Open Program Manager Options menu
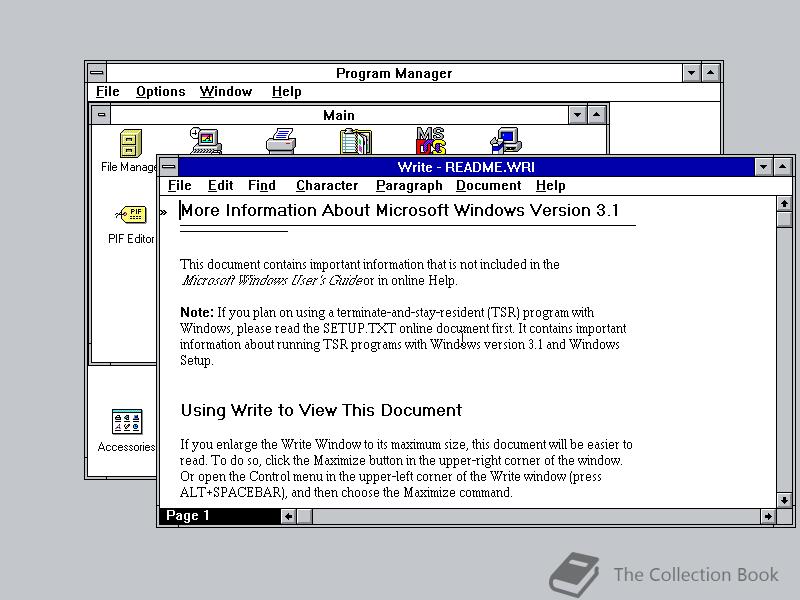The width and height of the screenshot is (800, 600). click(161, 92)
